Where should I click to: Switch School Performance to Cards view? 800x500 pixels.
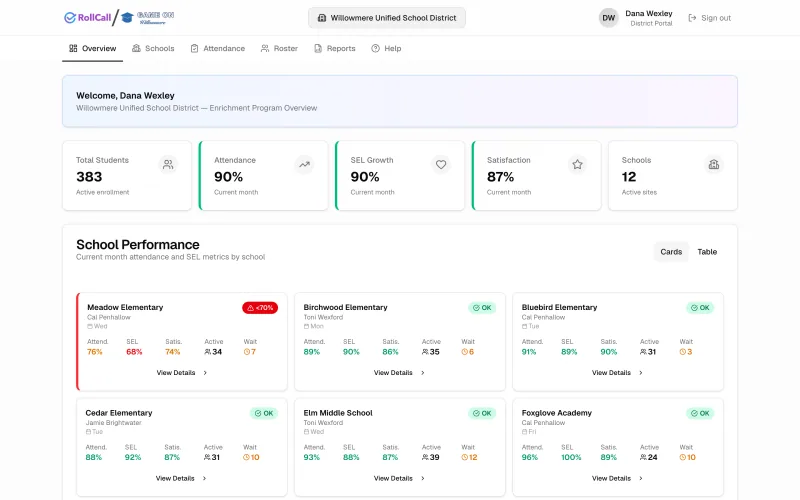(x=671, y=252)
